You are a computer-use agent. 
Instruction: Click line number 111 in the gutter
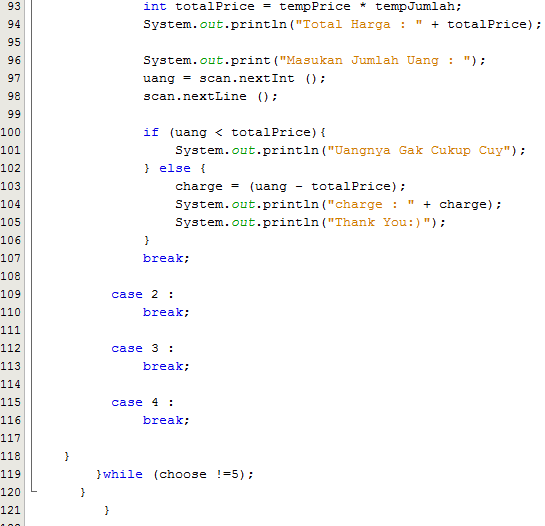click(x=10, y=331)
